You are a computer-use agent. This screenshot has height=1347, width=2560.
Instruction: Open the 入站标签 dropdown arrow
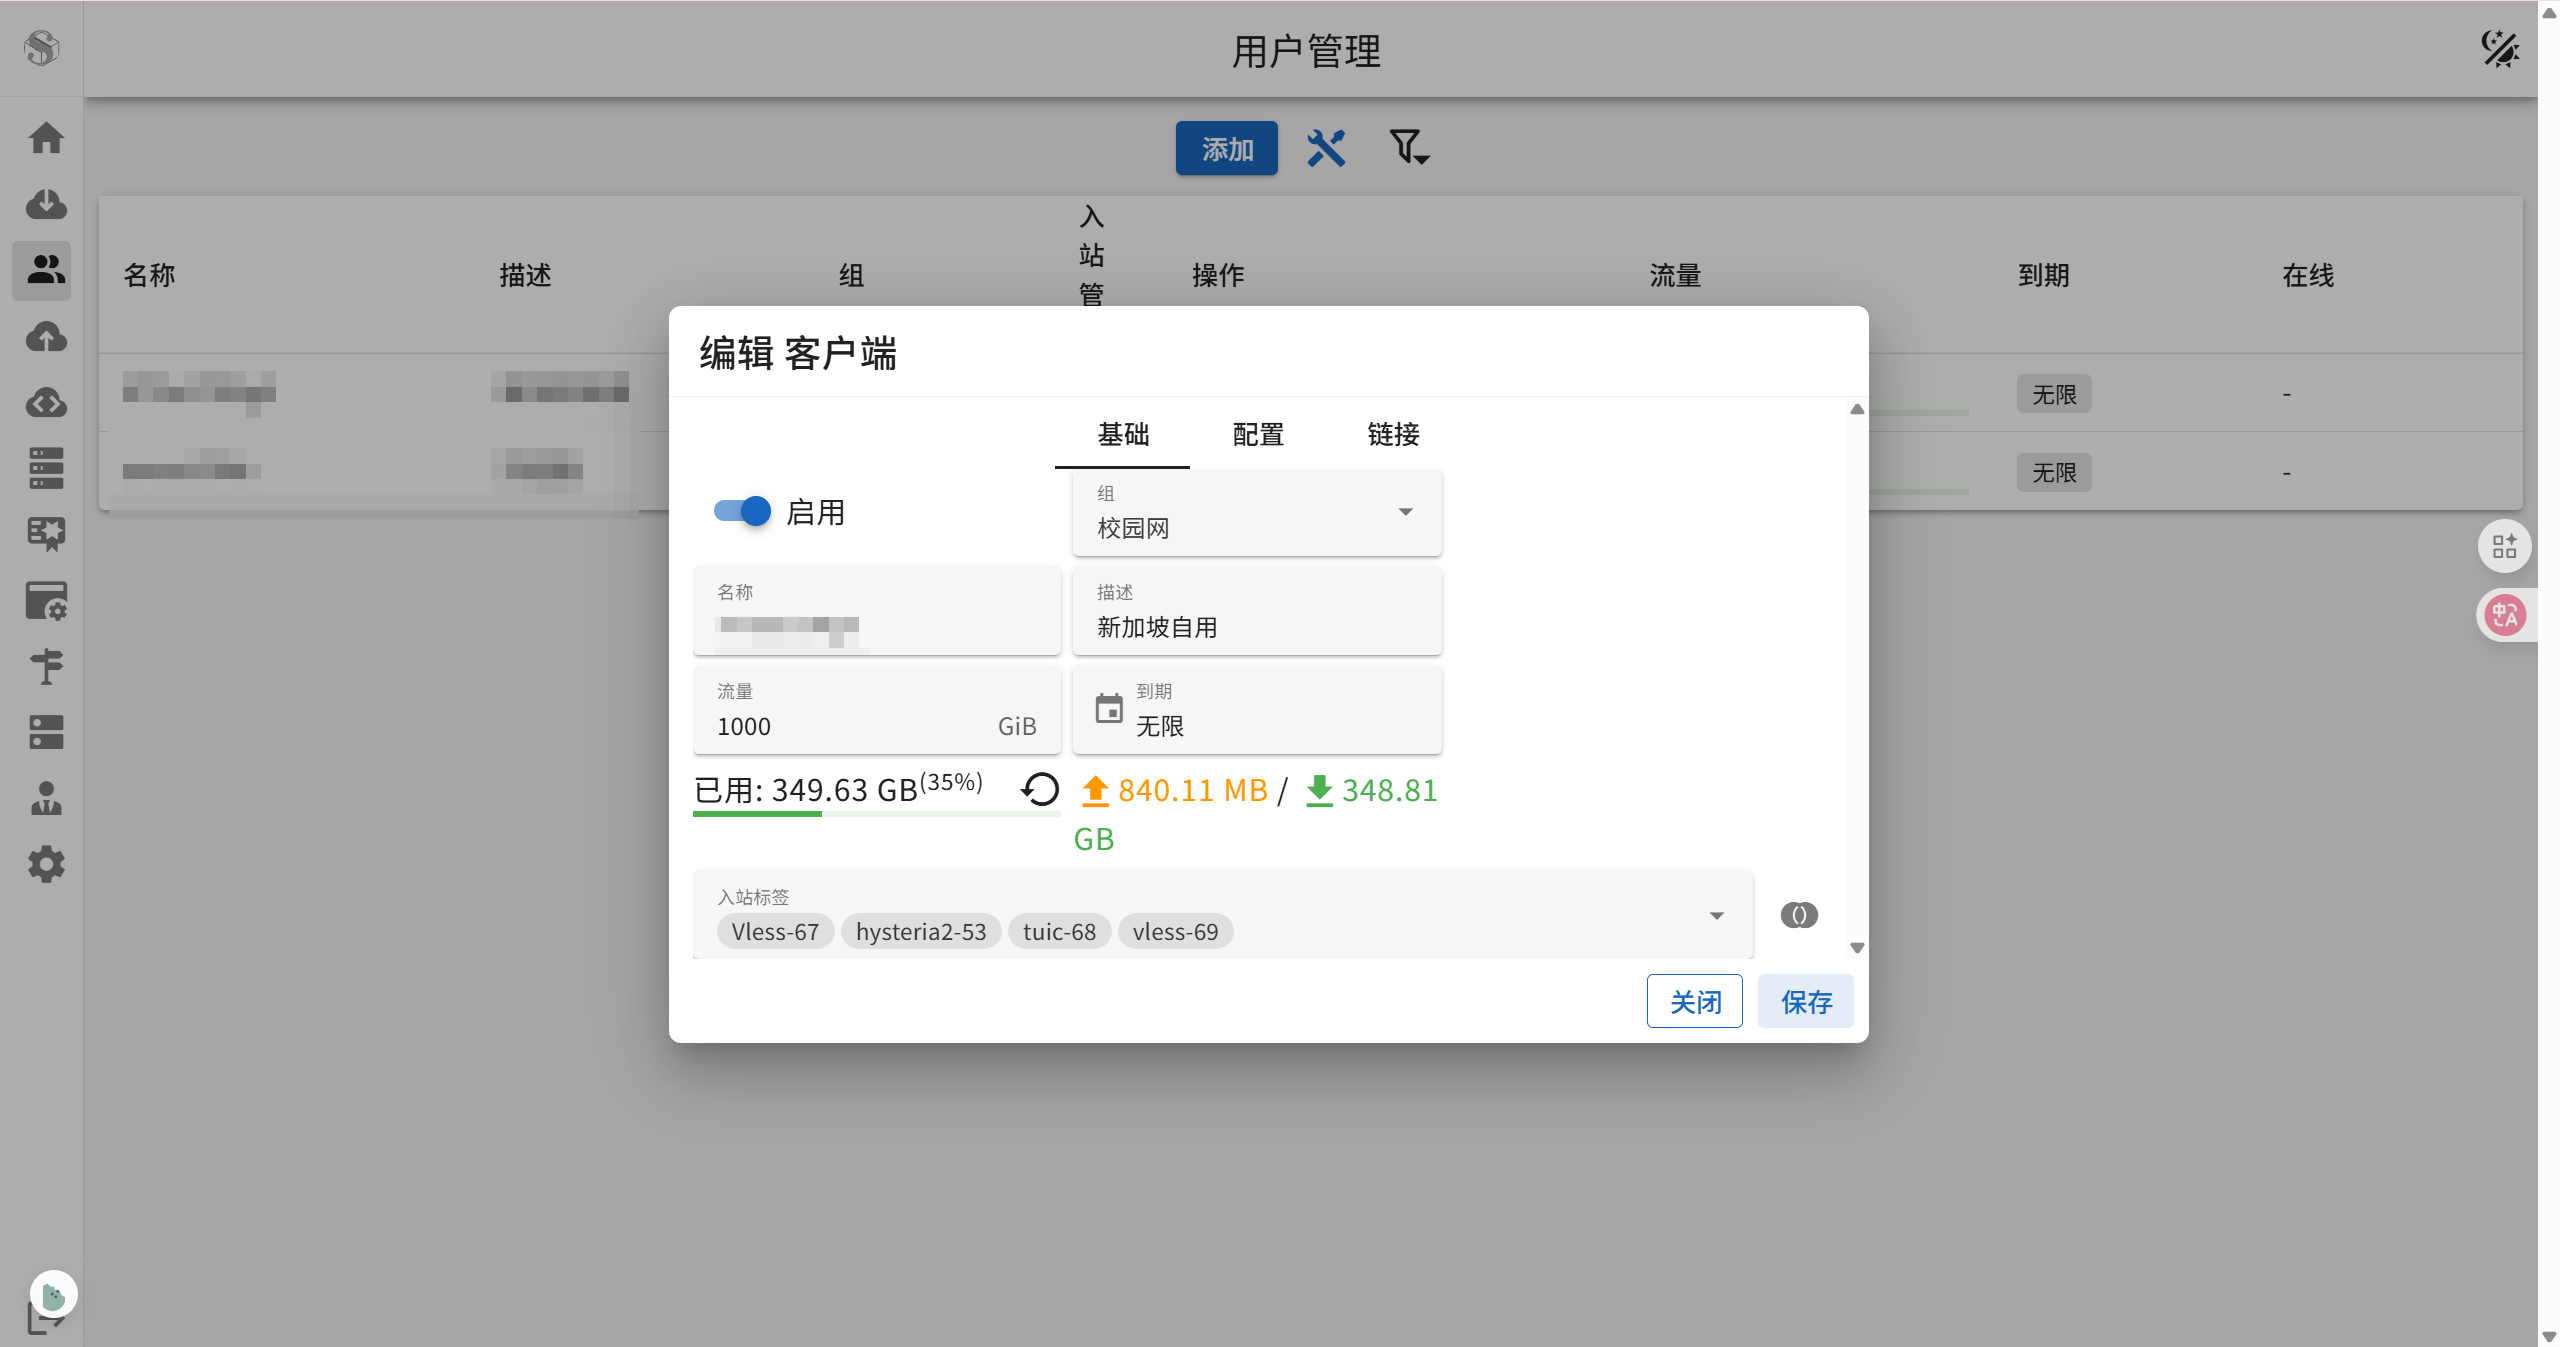point(1716,915)
